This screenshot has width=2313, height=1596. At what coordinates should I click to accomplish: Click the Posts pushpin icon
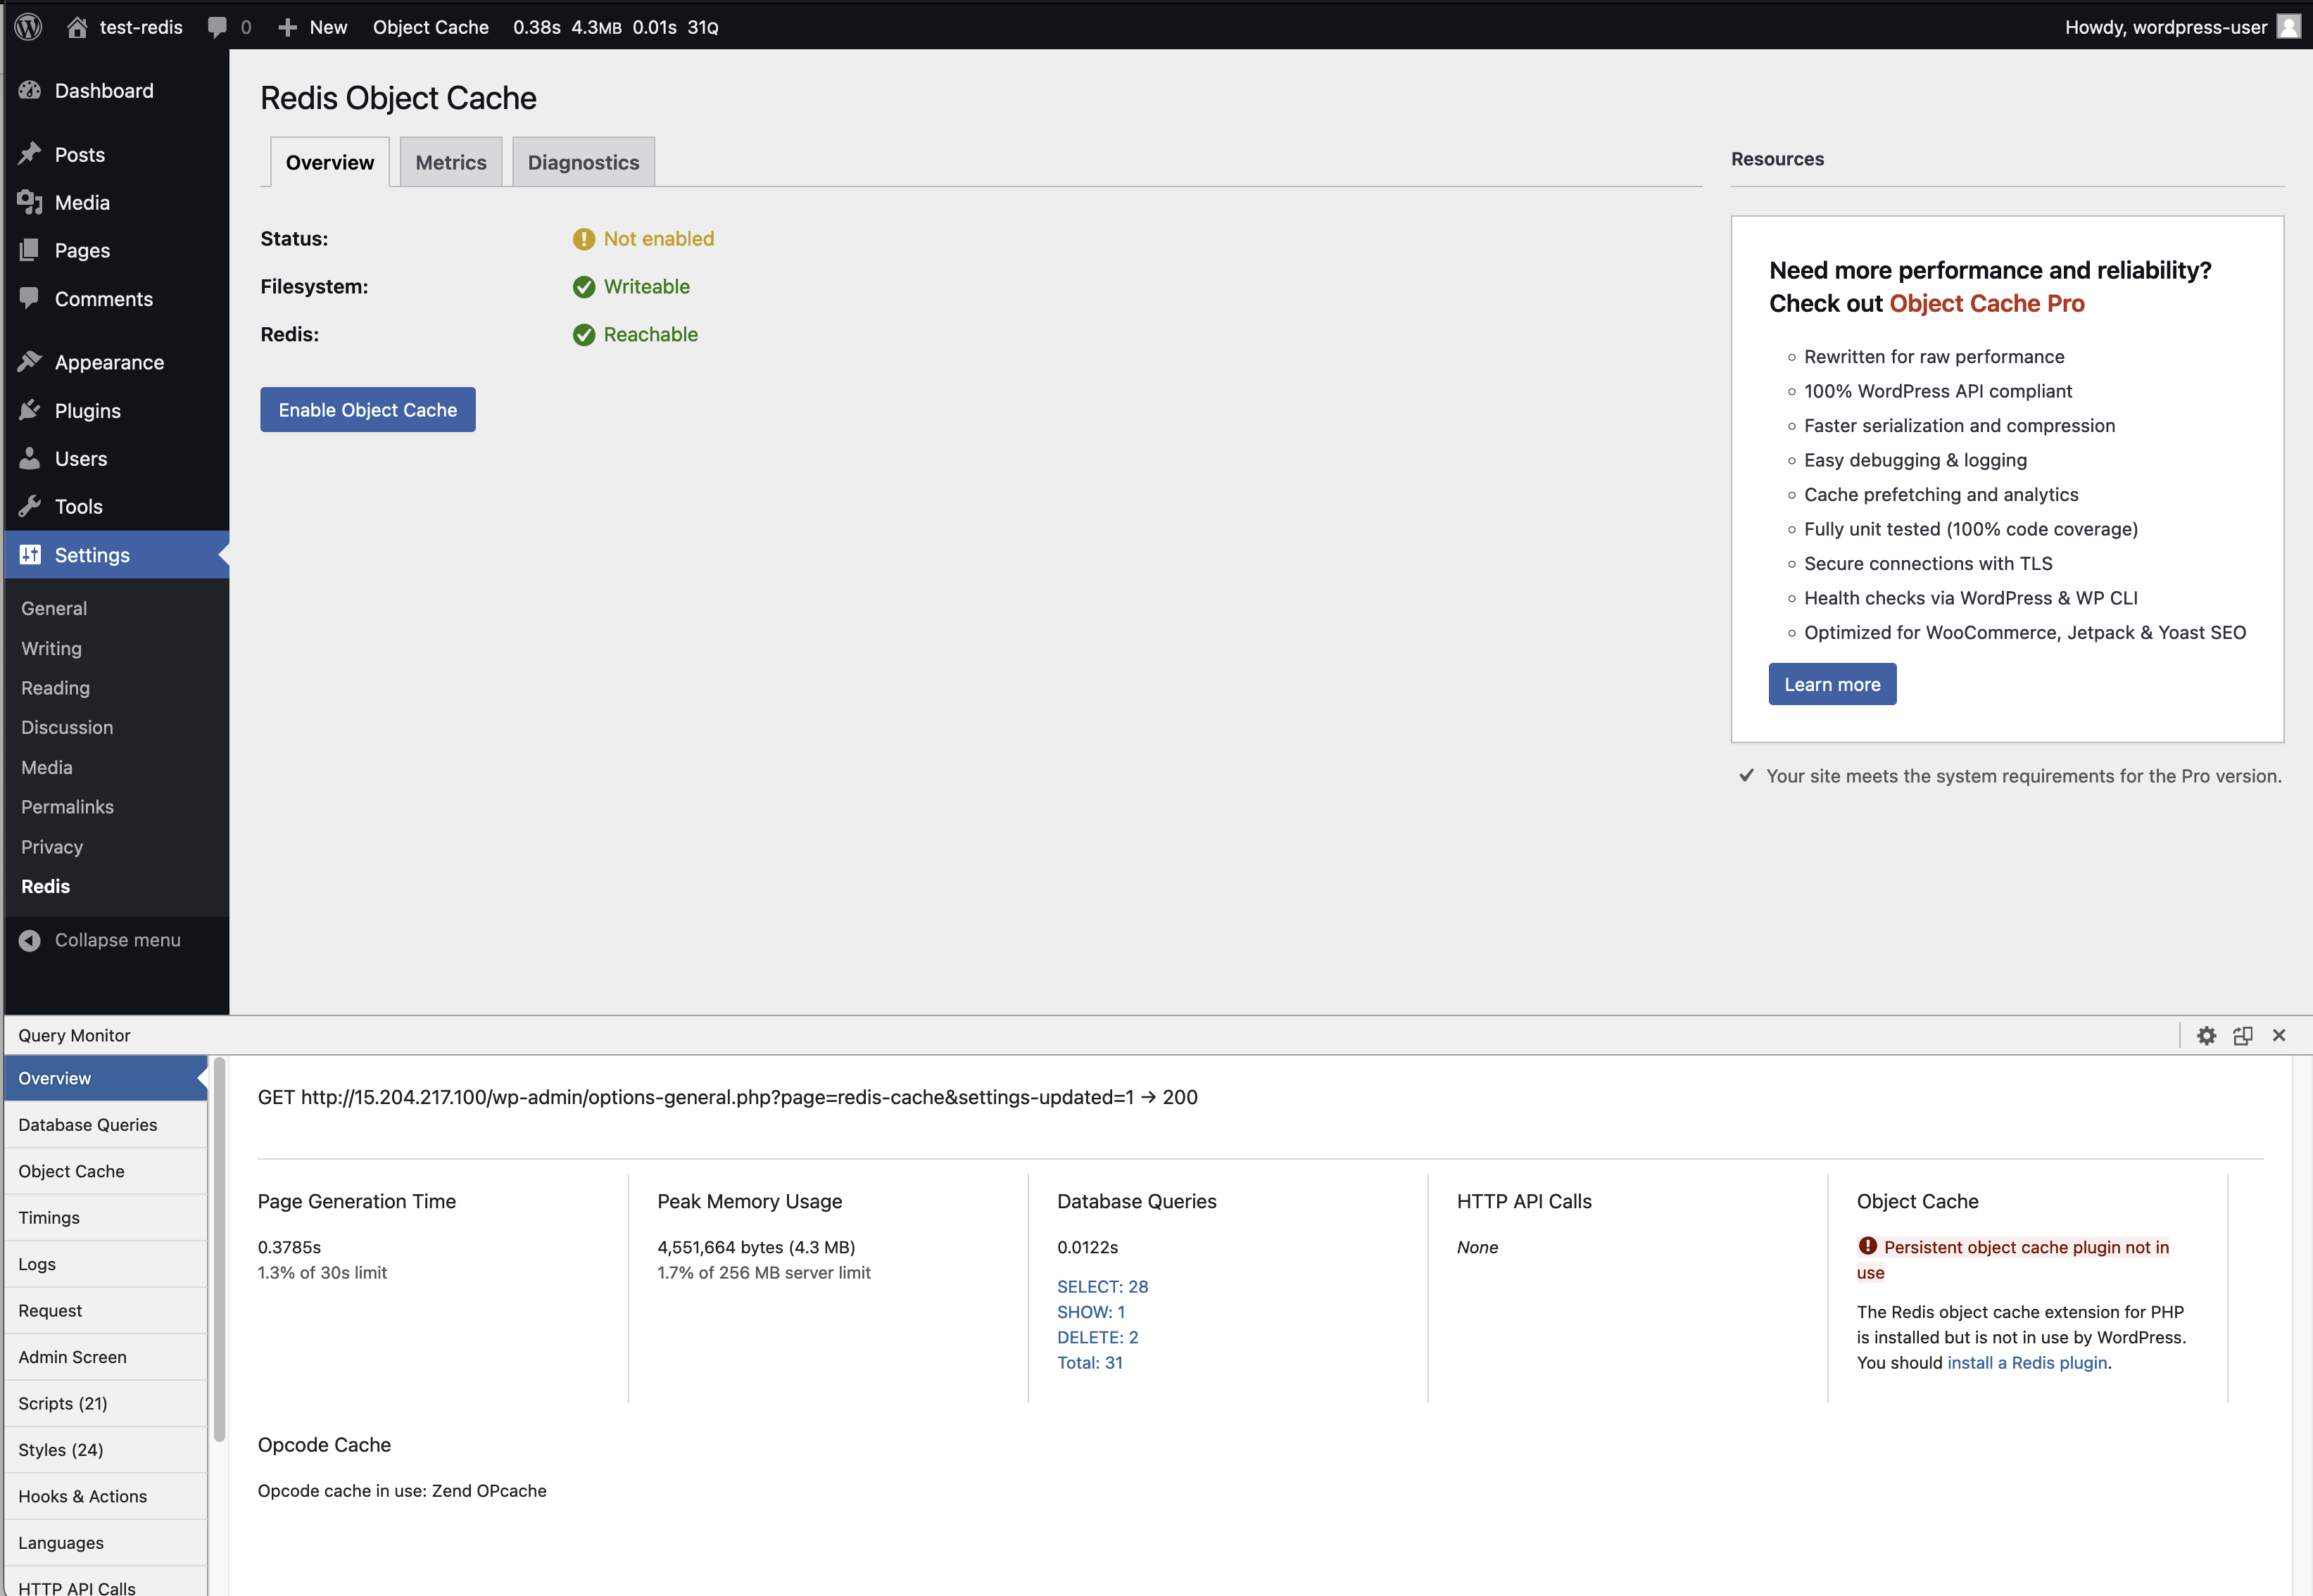[30, 154]
